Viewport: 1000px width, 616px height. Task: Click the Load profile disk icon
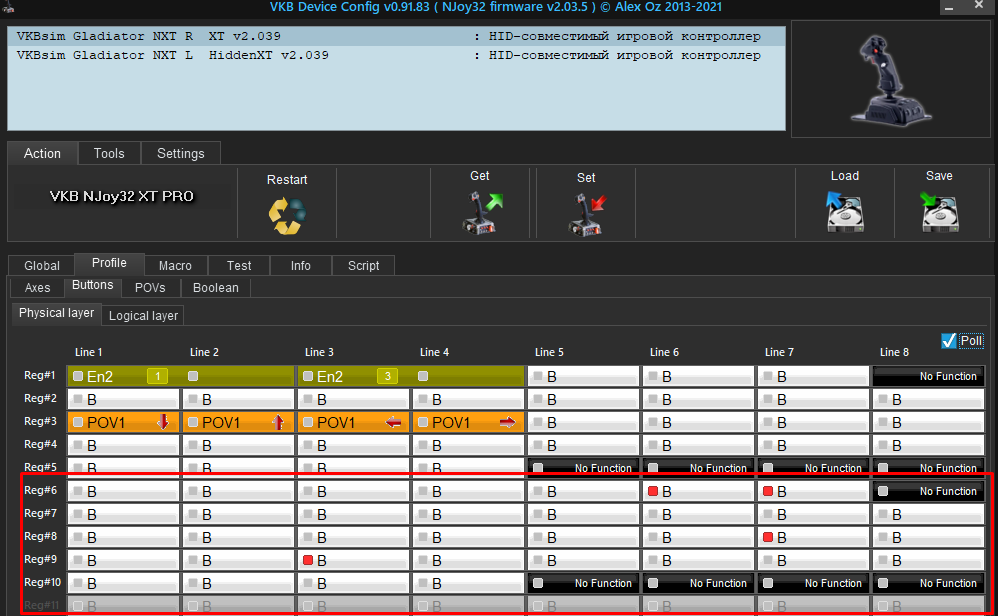[844, 212]
